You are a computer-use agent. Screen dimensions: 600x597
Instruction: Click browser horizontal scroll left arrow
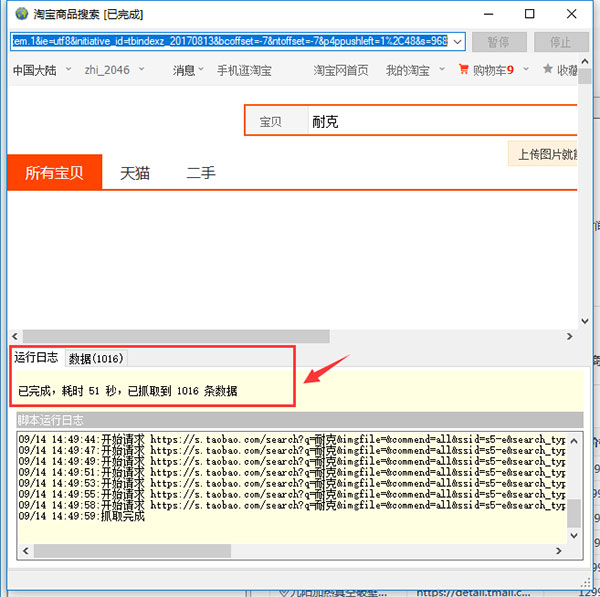pyautogui.click(x=15, y=336)
